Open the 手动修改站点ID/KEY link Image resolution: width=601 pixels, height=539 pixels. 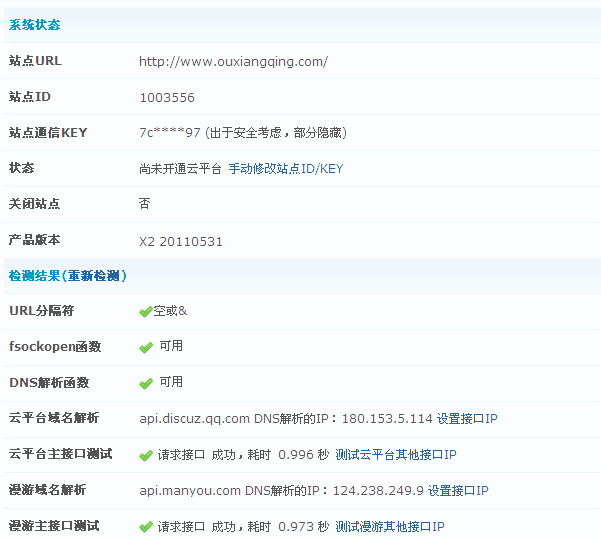286,169
